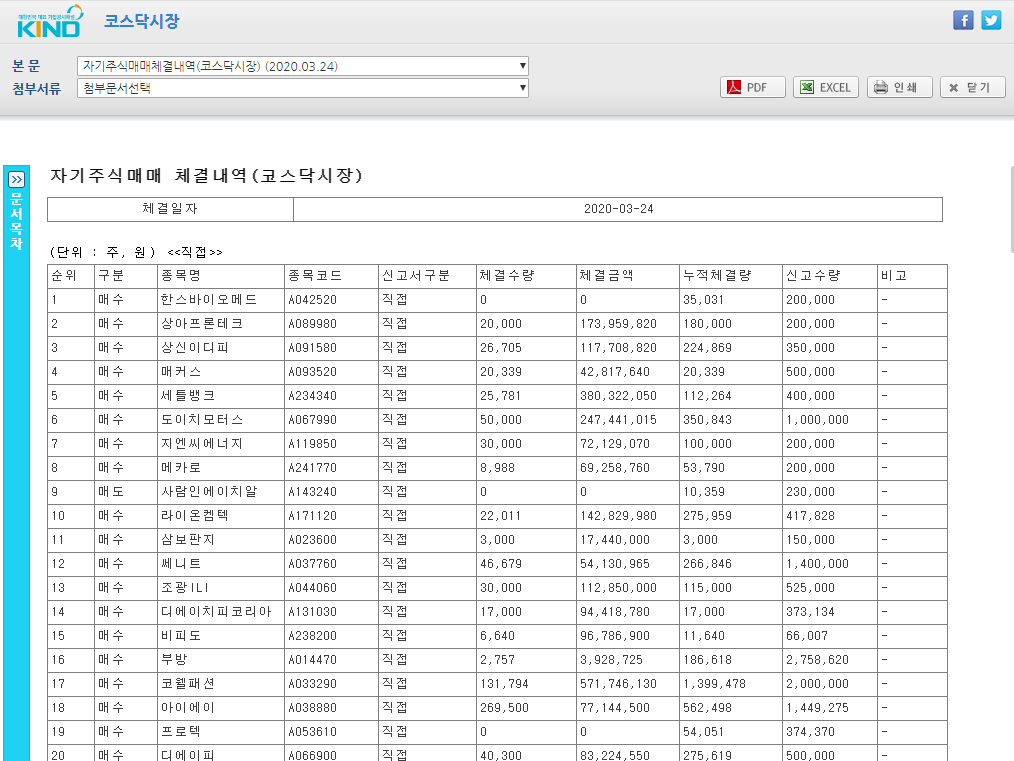The width and height of the screenshot is (1014, 761).
Task: Click stock code A171120
Action: [x=312, y=516]
